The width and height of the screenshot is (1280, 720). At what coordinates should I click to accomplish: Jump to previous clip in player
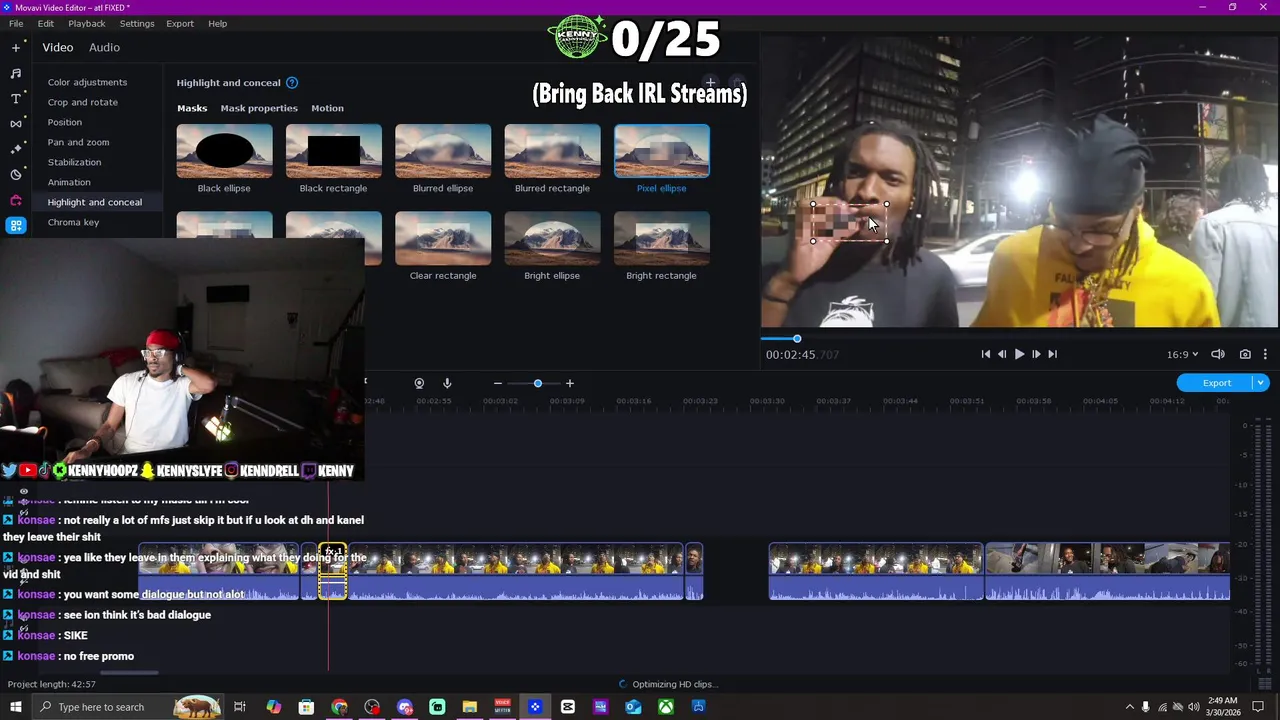(x=985, y=354)
